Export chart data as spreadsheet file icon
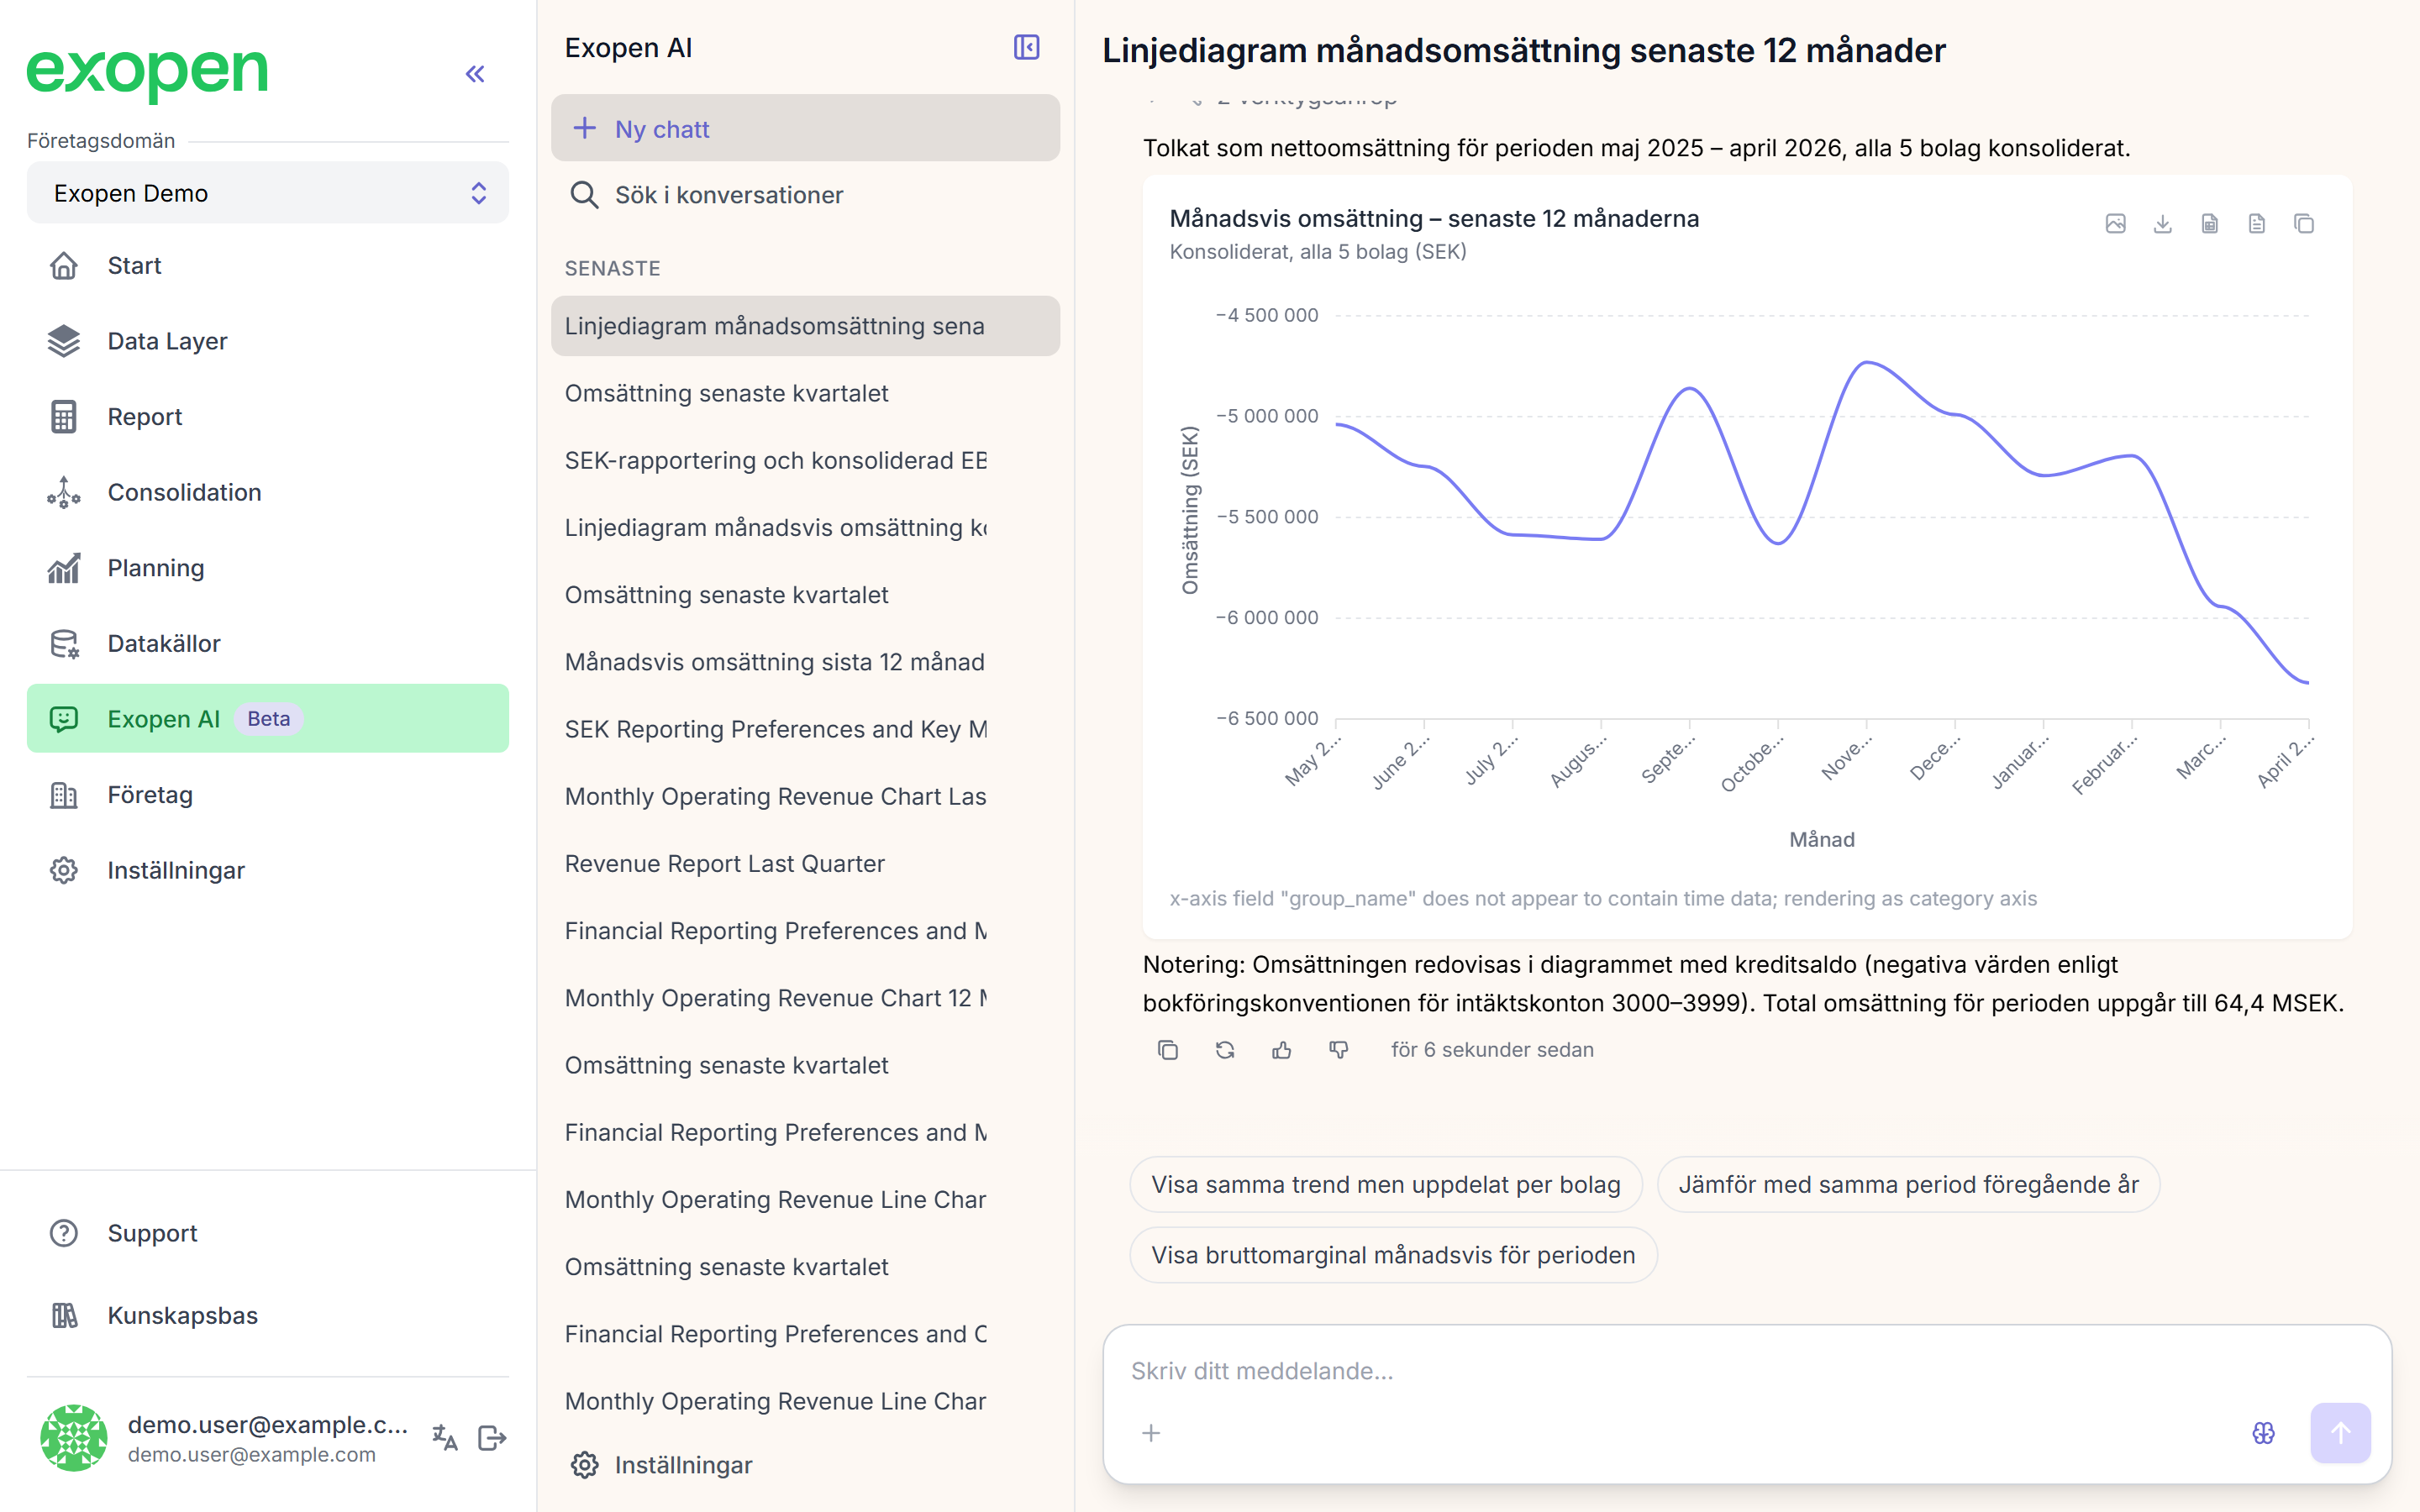2420x1512 pixels. (x=2209, y=223)
